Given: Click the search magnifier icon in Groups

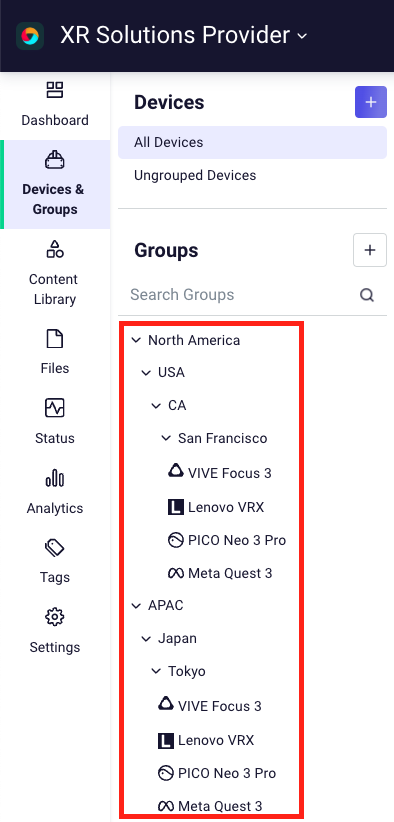Looking at the screenshot, I should point(367,295).
